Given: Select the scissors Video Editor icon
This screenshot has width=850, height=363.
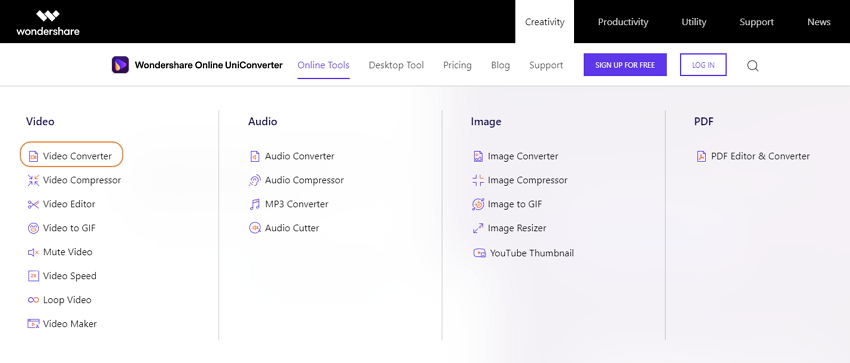Looking at the screenshot, I should [x=34, y=204].
